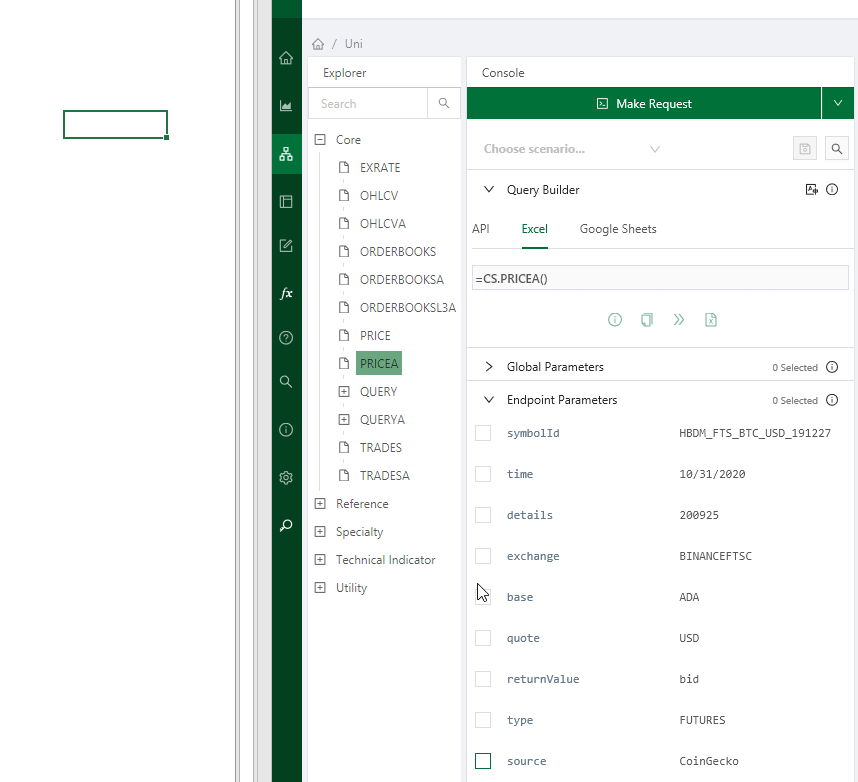Click the magnifier beside the Explorer search box
This screenshot has width=858, height=782.
tap(444, 103)
